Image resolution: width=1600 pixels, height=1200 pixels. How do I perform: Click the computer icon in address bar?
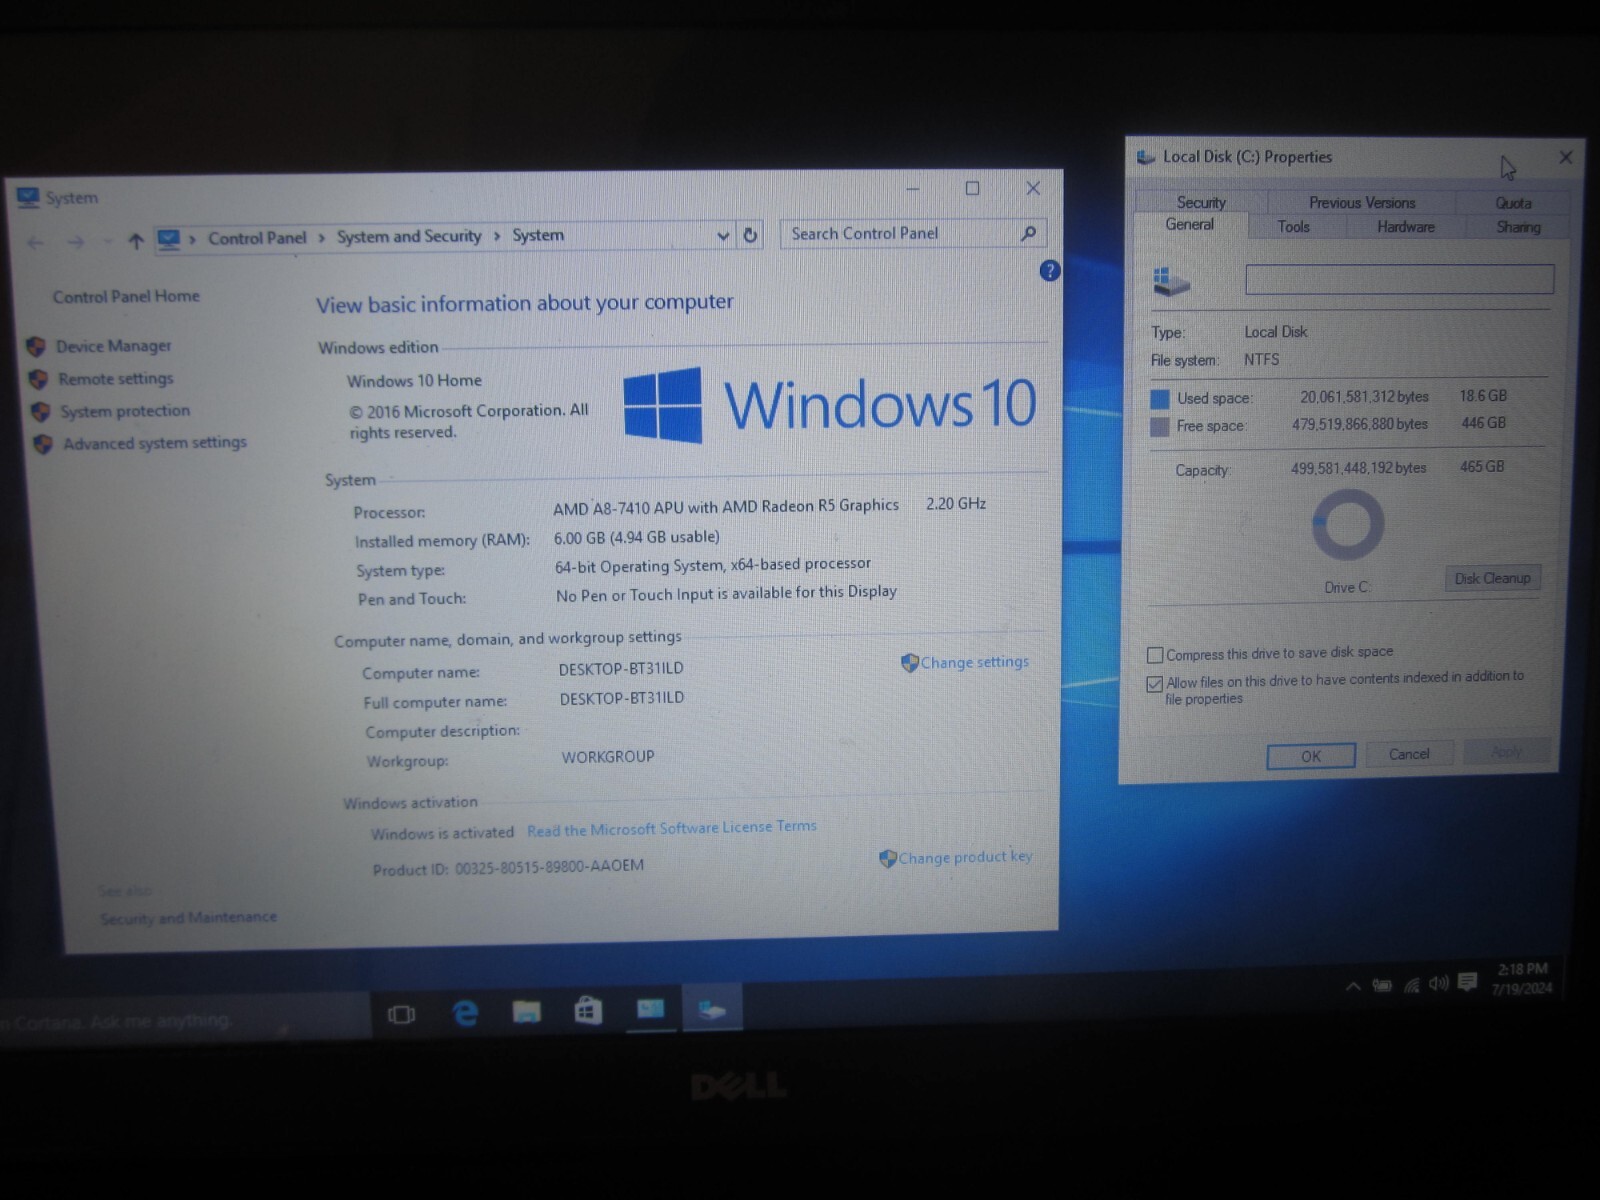tap(169, 240)
